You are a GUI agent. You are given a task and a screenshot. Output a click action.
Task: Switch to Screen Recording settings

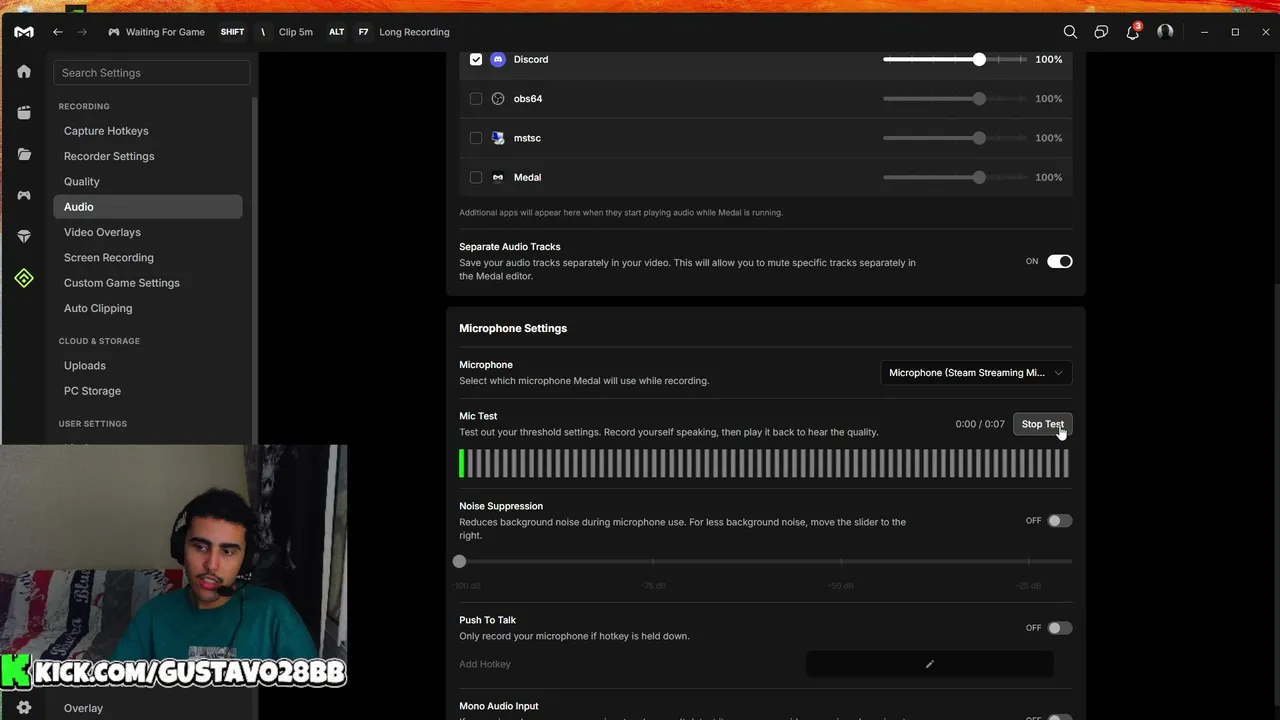click(109, 258)
